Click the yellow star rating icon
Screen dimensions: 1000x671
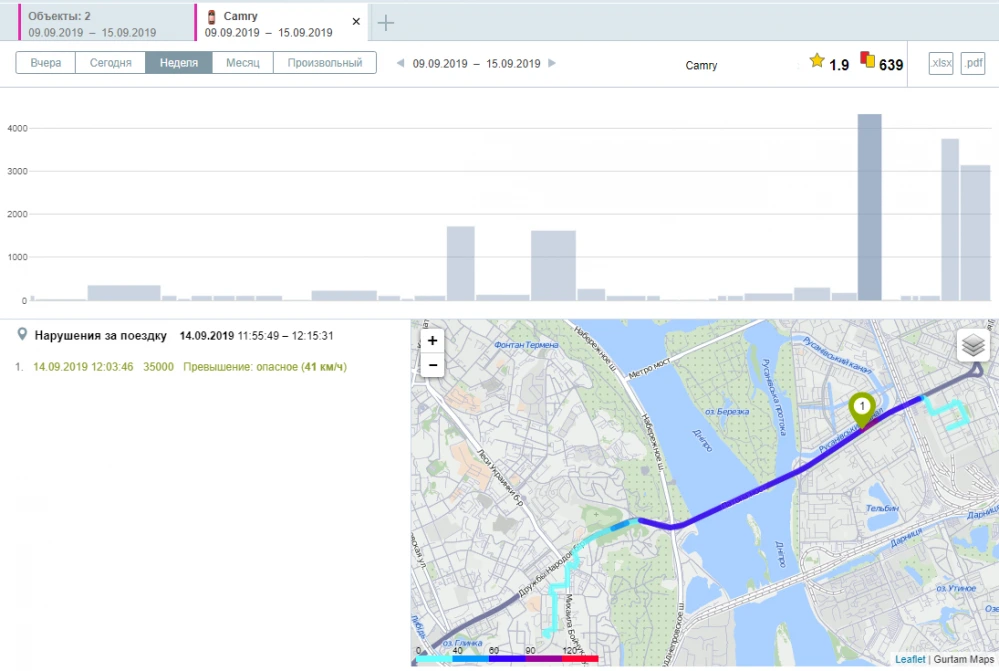point(817,62)
